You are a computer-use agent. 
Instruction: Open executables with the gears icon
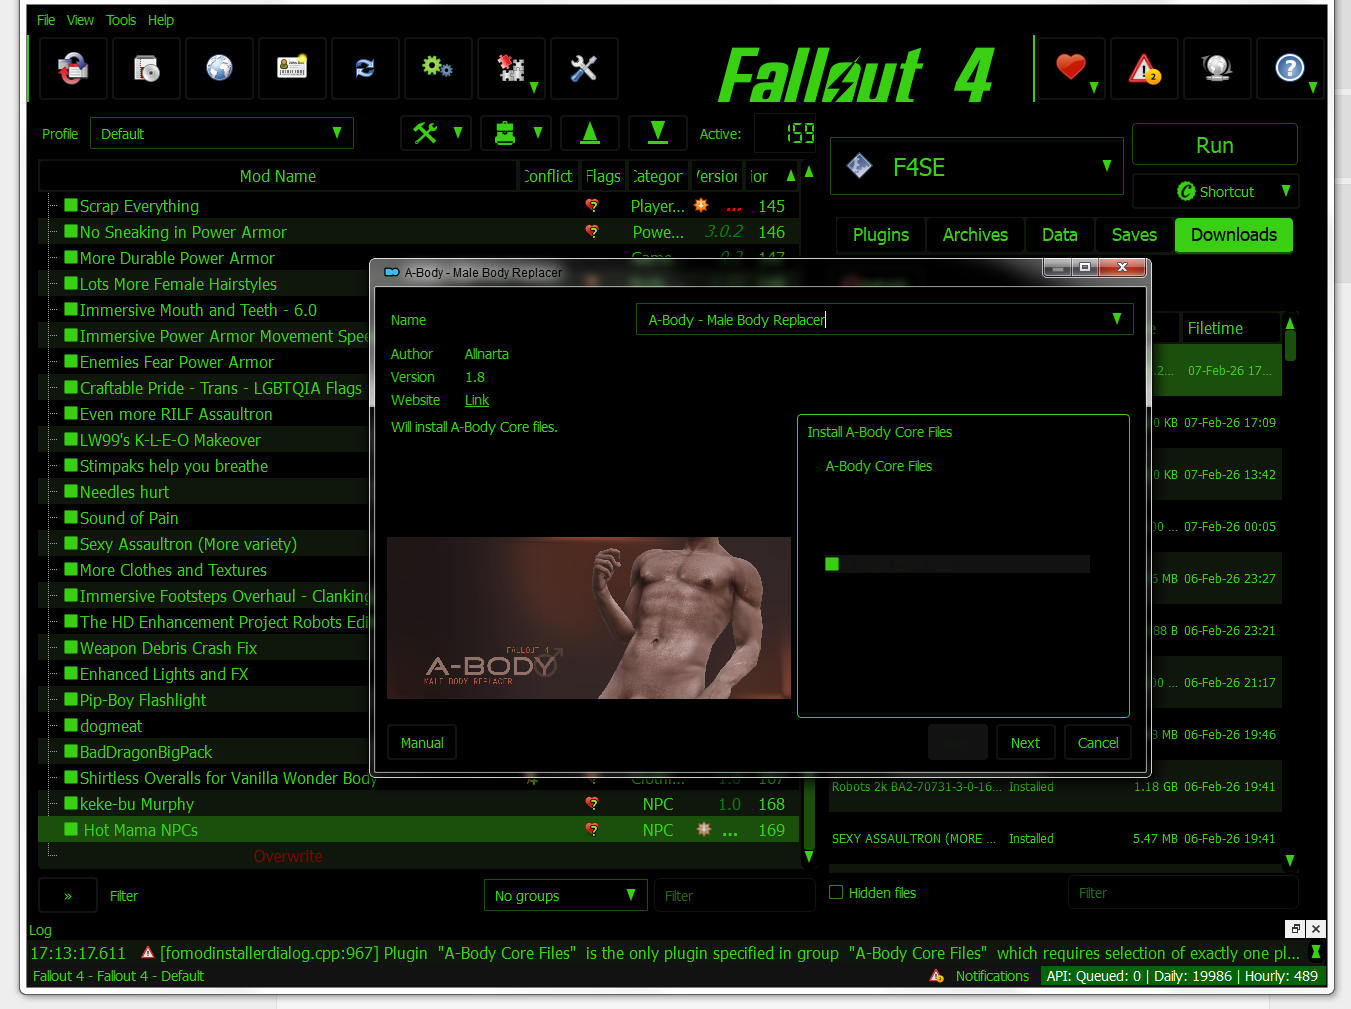[x=437, y=68]
